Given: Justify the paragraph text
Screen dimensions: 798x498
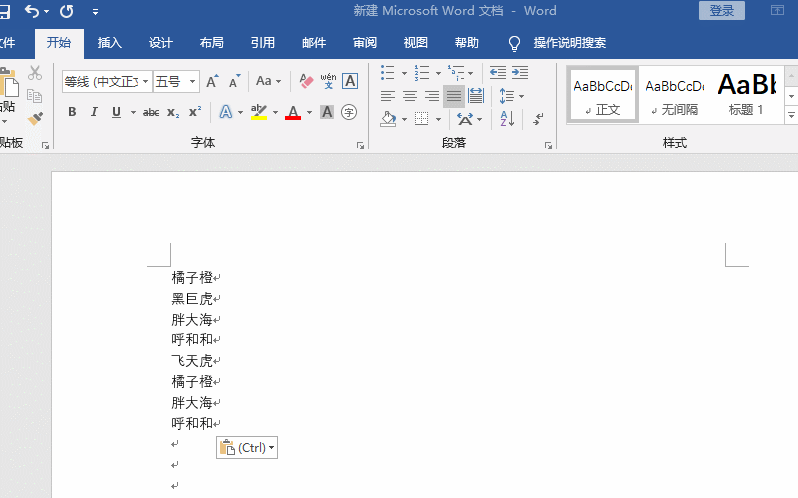Looking at the screenshot, I should point(453,96).
